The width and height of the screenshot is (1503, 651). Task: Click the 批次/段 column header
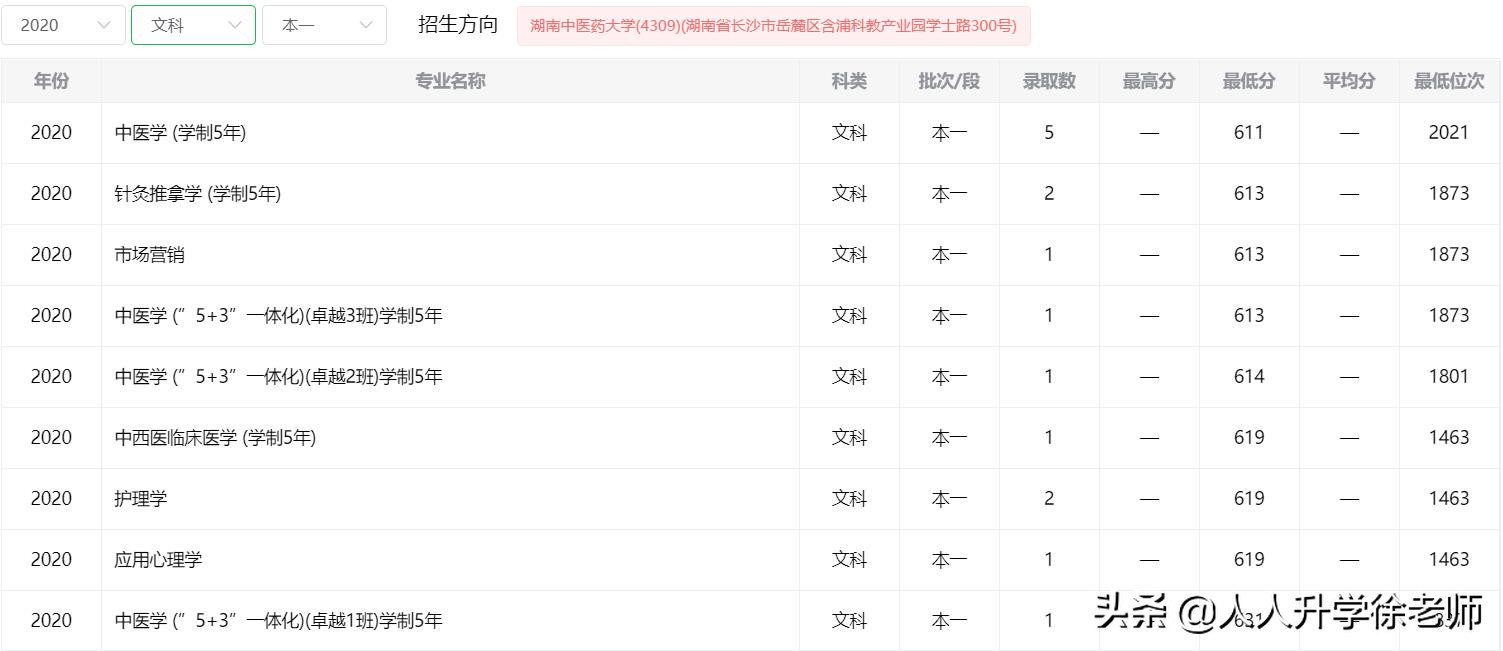point(948,81)
